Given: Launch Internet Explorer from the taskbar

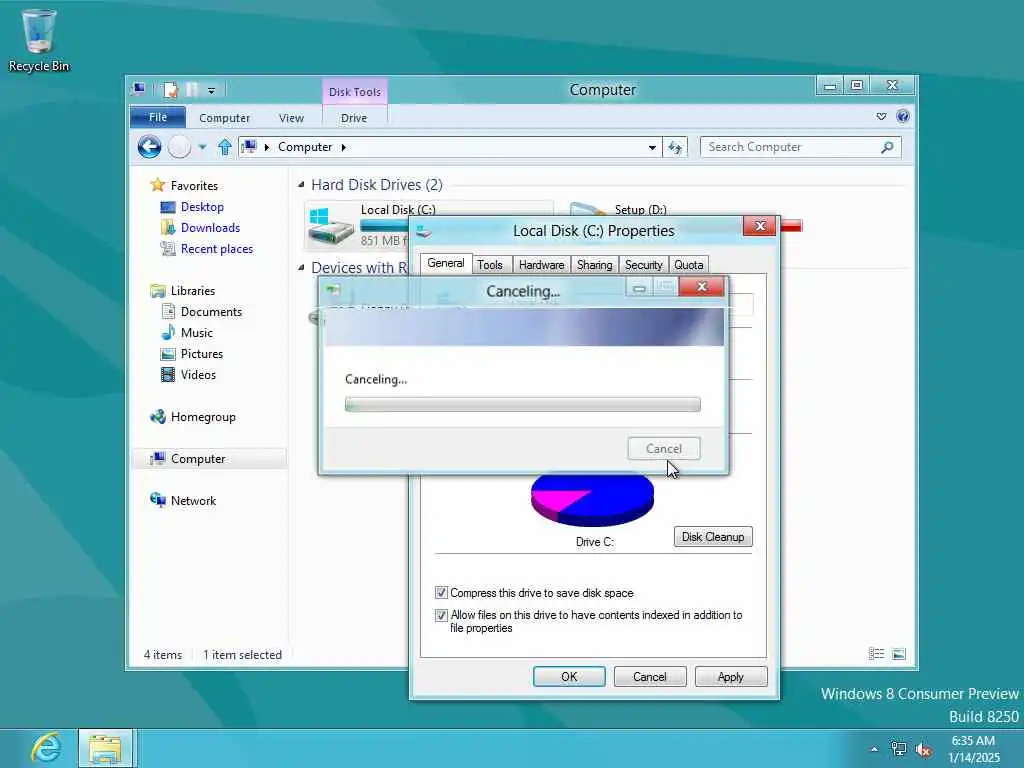Looking at the screenshot, I should pos(46,748).
